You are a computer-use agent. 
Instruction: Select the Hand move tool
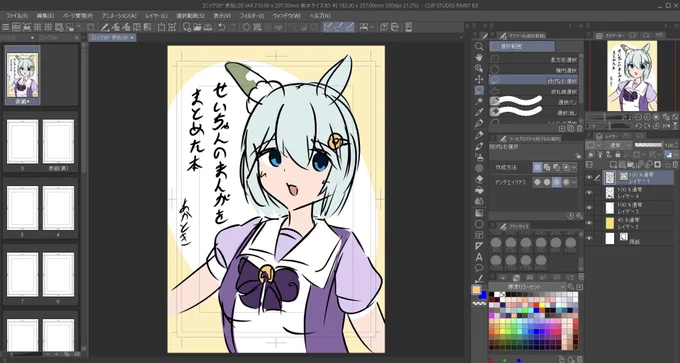[x=479, y=57]
